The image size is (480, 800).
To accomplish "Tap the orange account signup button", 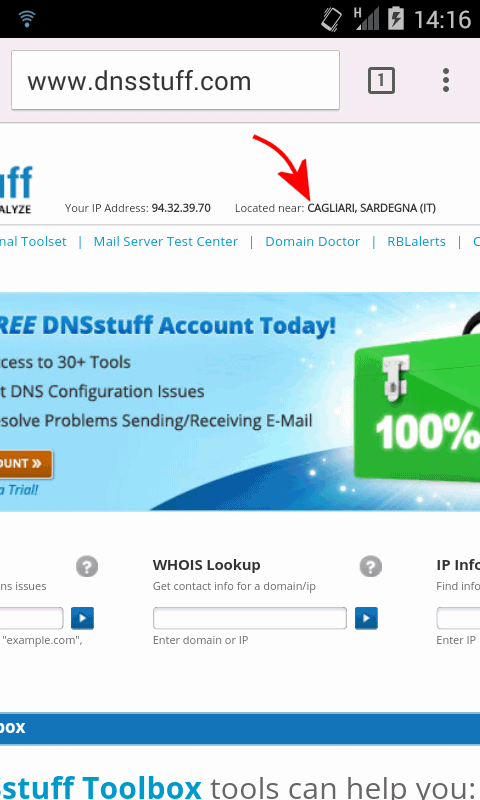I will pyautogui.click(x=26, y=464).
